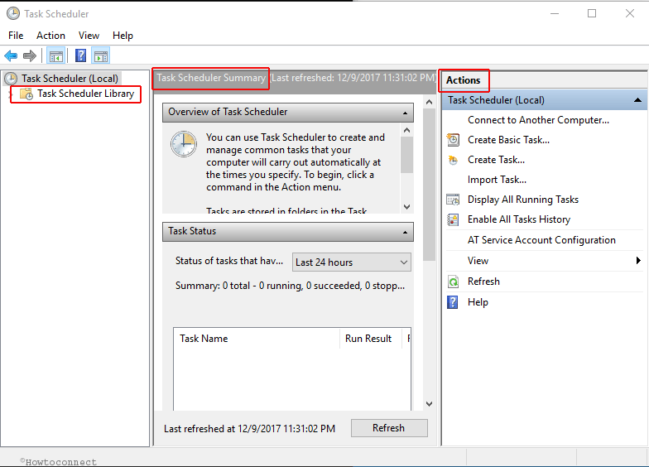Click Display All Running Tasks icon
The image size is (649, 467).
click(x=453, y=200)
